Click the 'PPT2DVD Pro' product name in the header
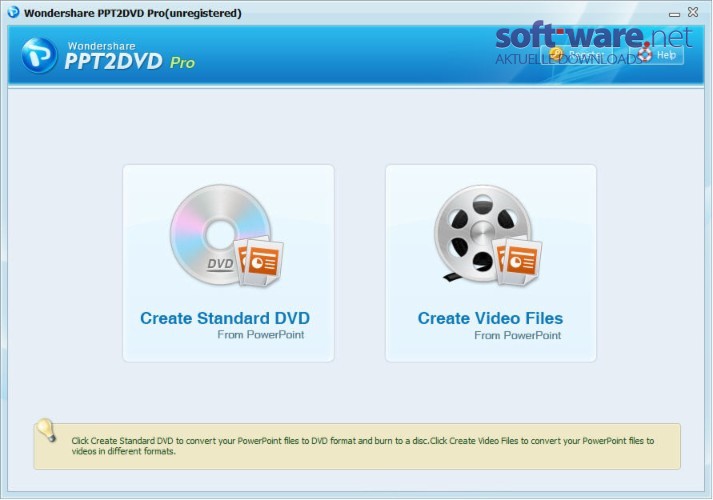The height and width of the screenshot is (500, 713). (x=130, y=61)
